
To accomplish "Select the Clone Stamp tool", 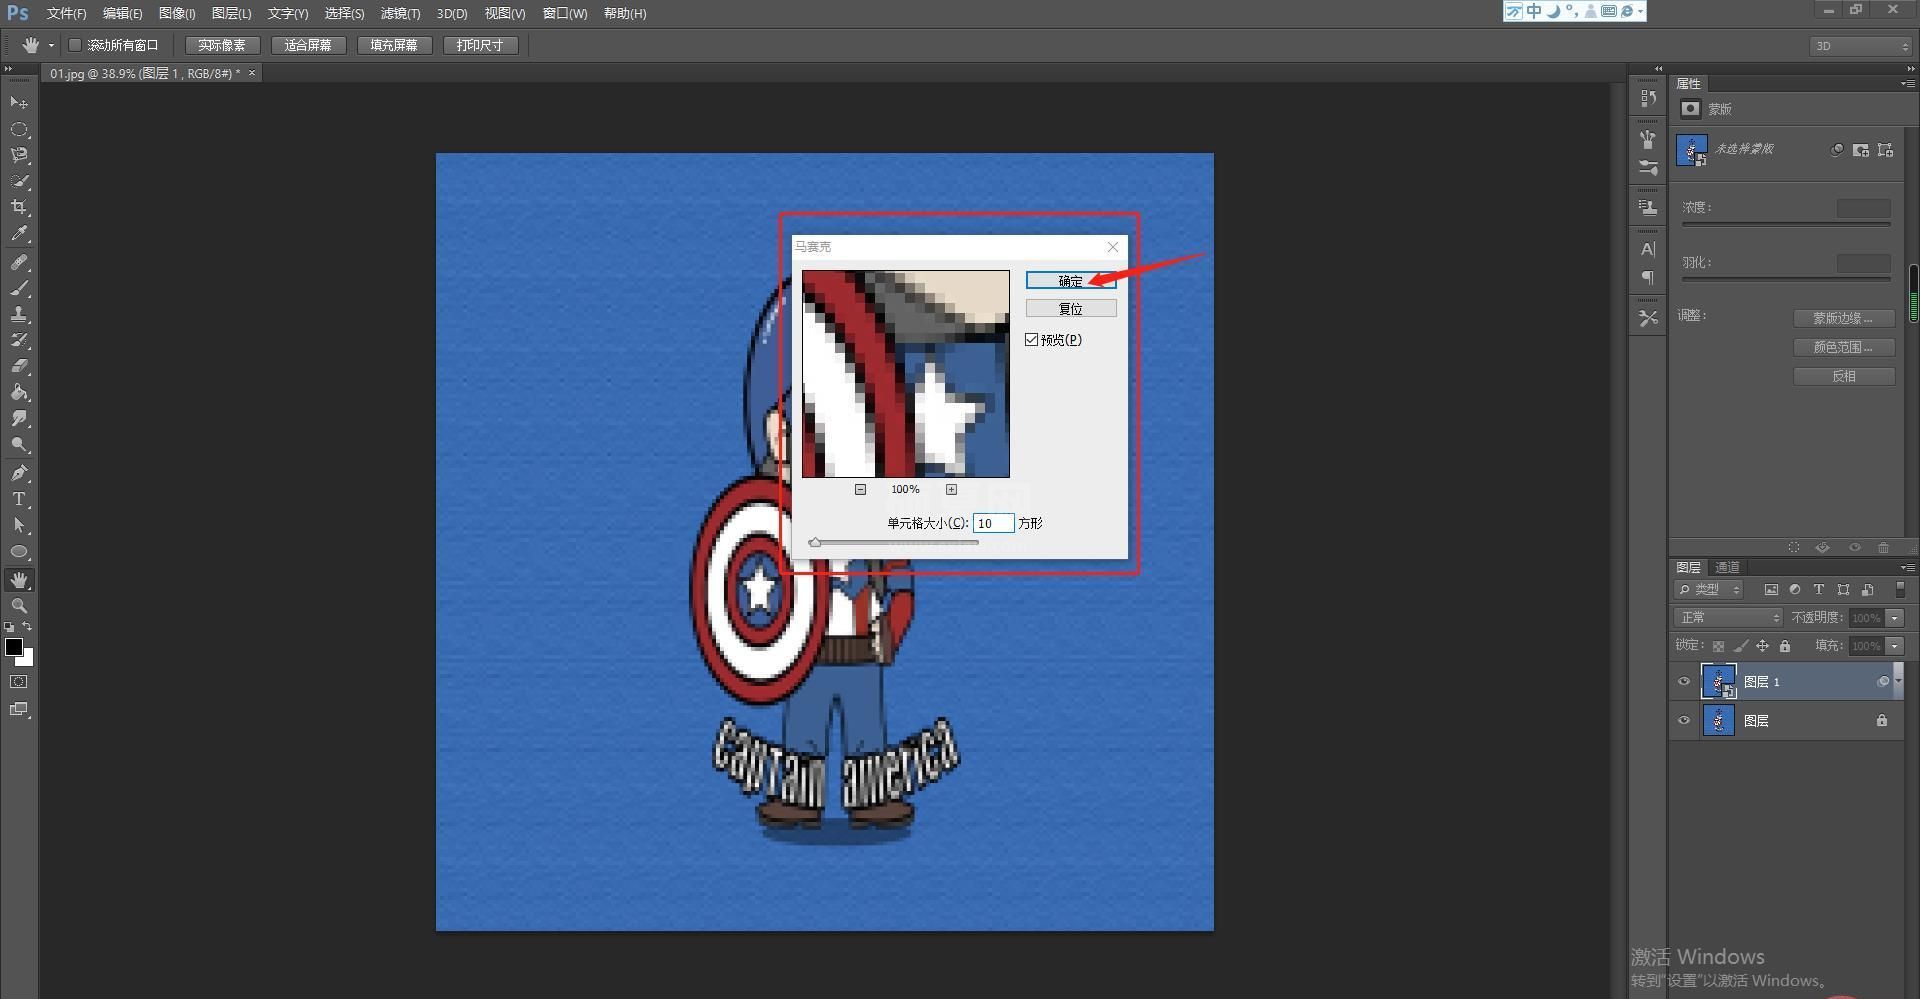I will coord(19,314).
